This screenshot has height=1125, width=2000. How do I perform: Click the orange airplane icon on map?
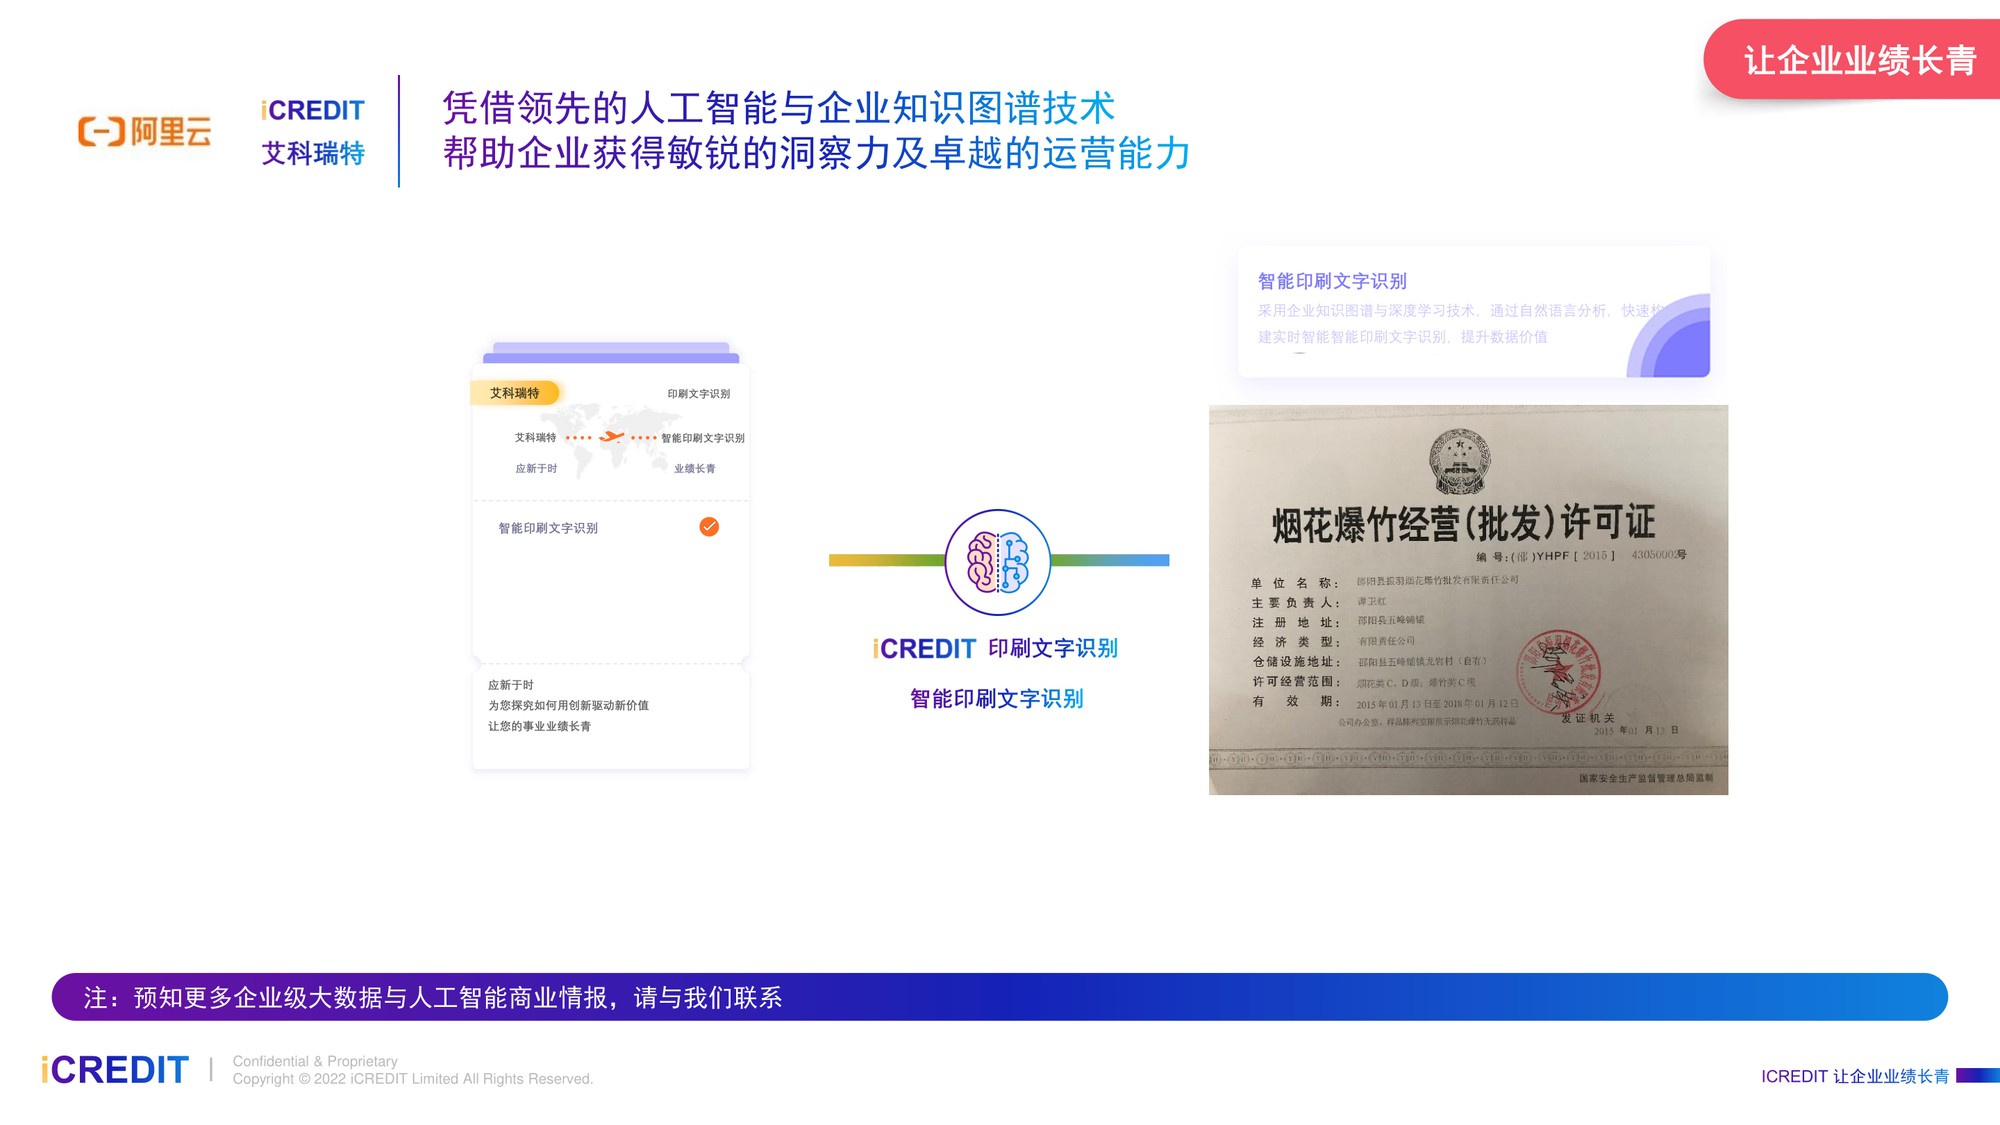click(x=612, y=437)
